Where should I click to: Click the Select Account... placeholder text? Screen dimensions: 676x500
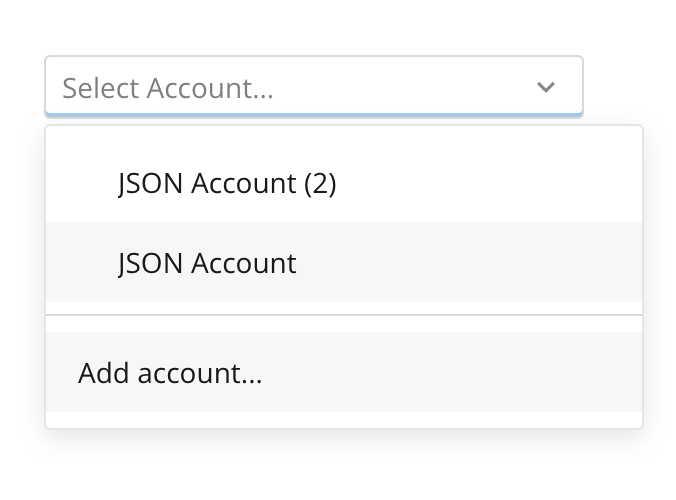click(x=168, y=88)
